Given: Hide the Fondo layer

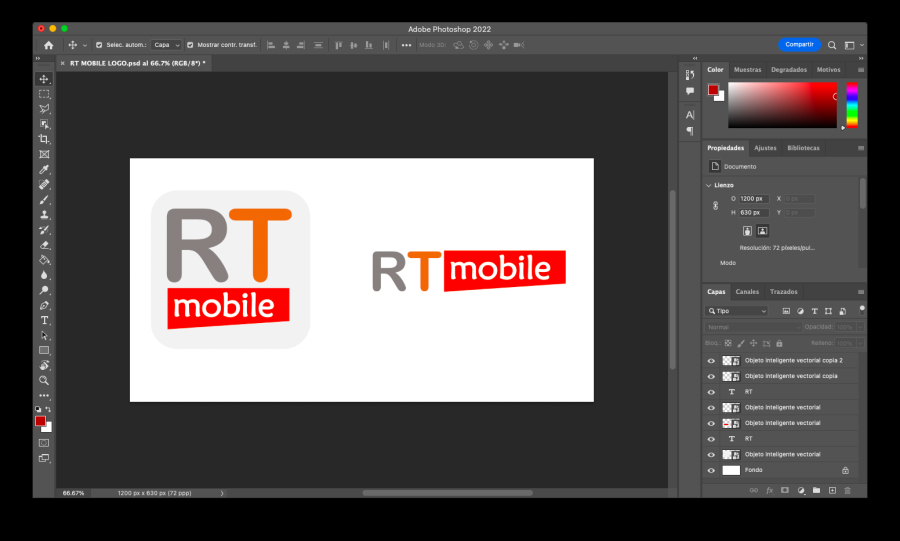Looking at the screenshot, I should coord(711,470).
